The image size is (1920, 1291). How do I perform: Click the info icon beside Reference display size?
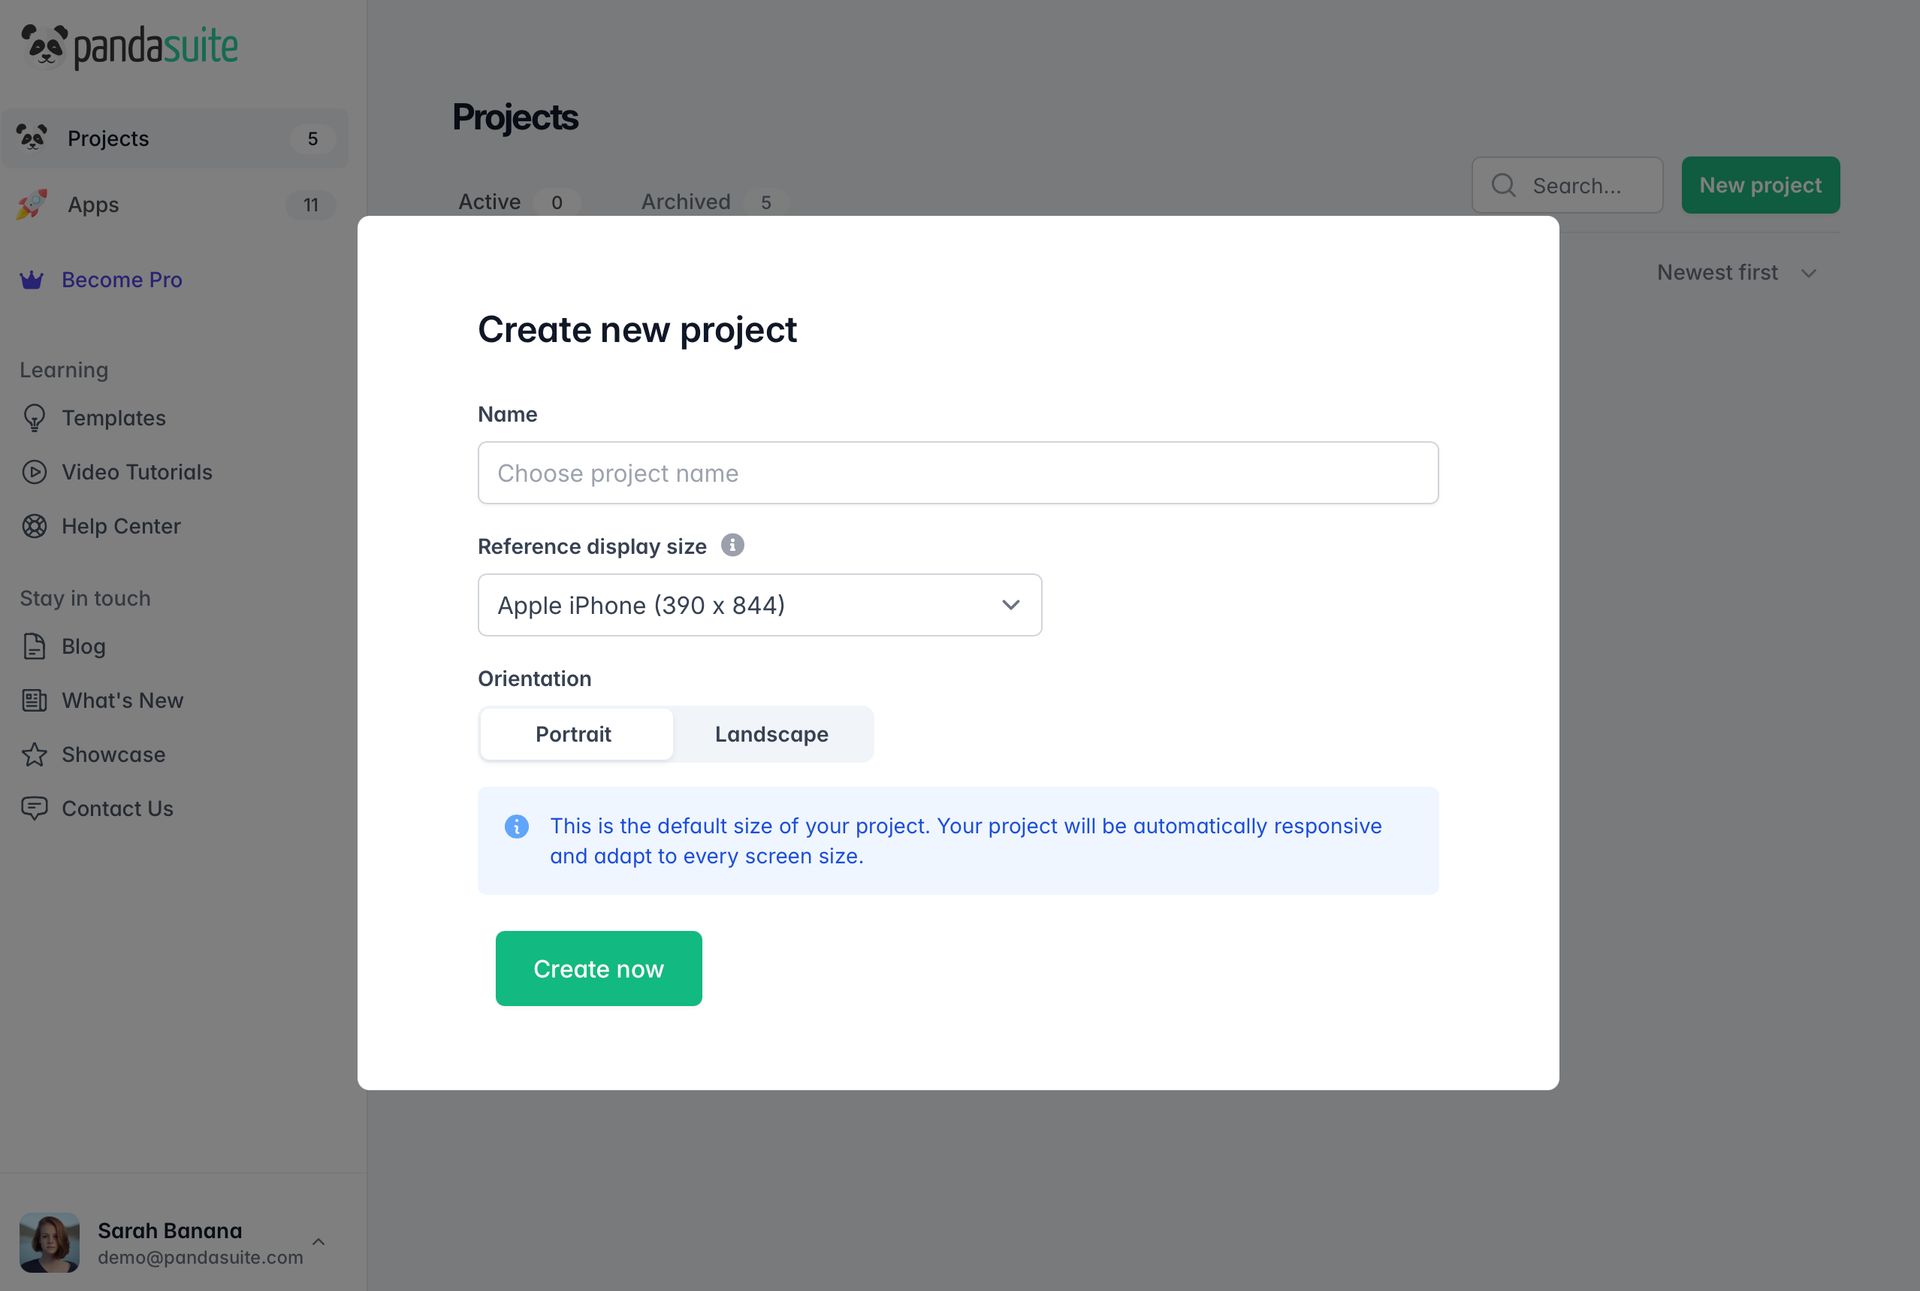click(x=733, y=545)
